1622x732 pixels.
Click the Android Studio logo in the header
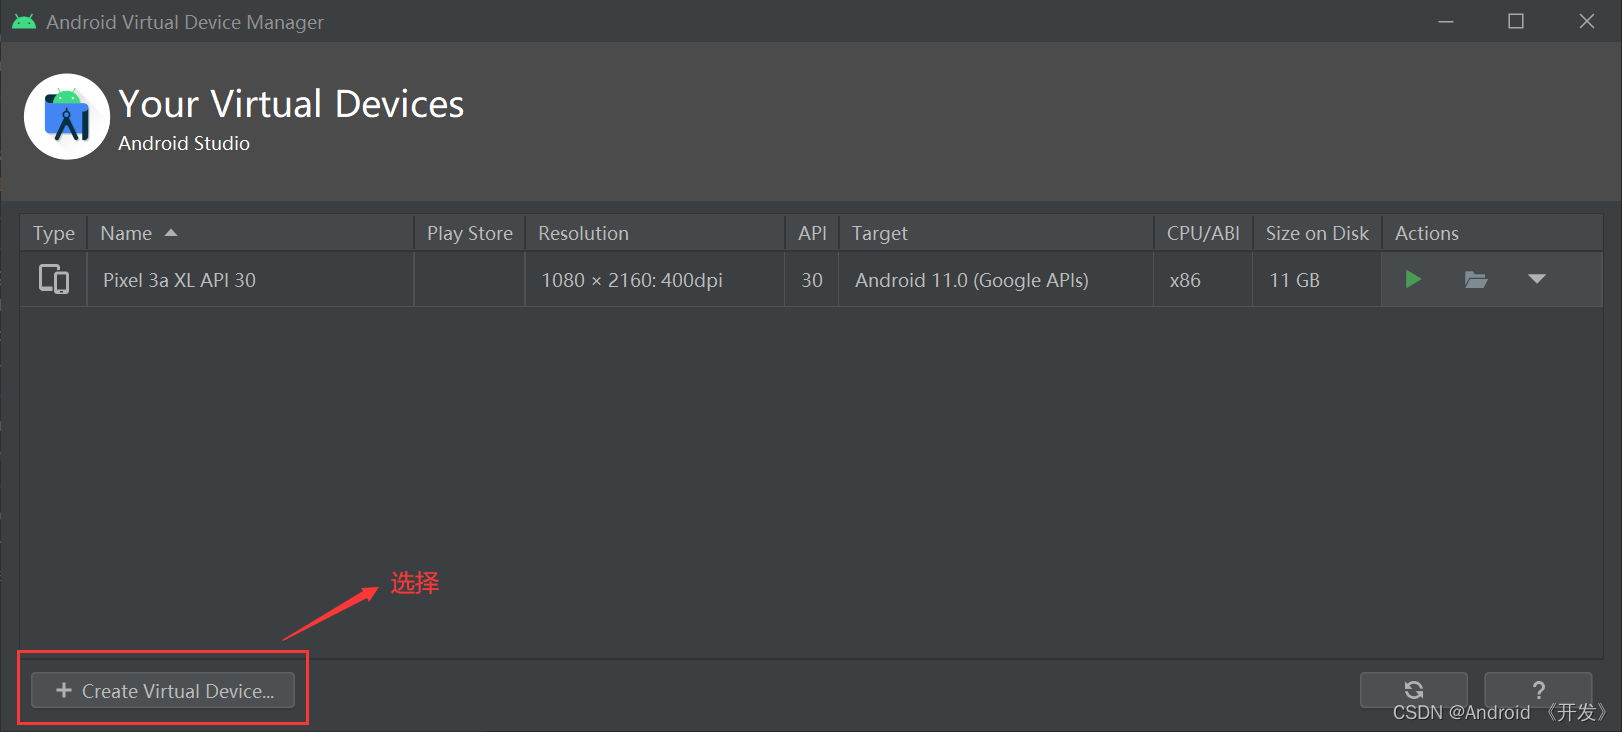click(67, 117)
